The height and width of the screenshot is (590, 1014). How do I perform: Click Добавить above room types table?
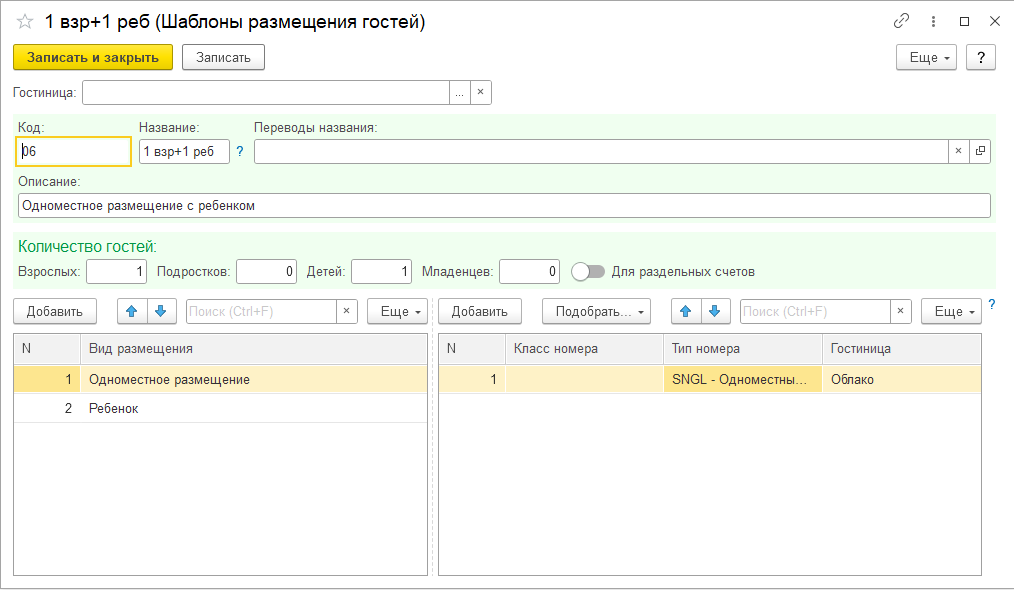479,311
